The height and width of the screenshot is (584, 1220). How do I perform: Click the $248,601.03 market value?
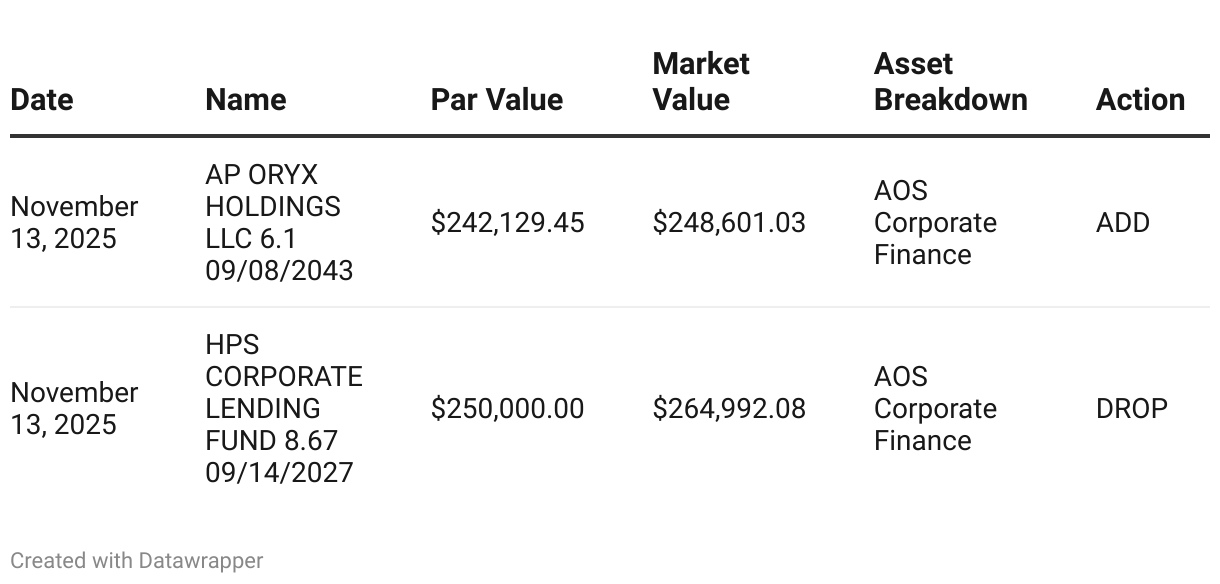(x=729, y=223)
